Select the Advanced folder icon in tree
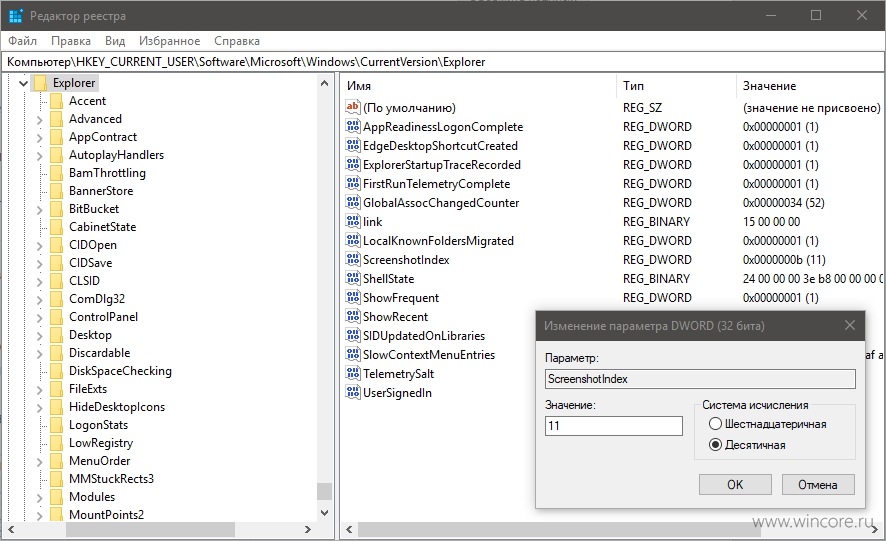 57,119
